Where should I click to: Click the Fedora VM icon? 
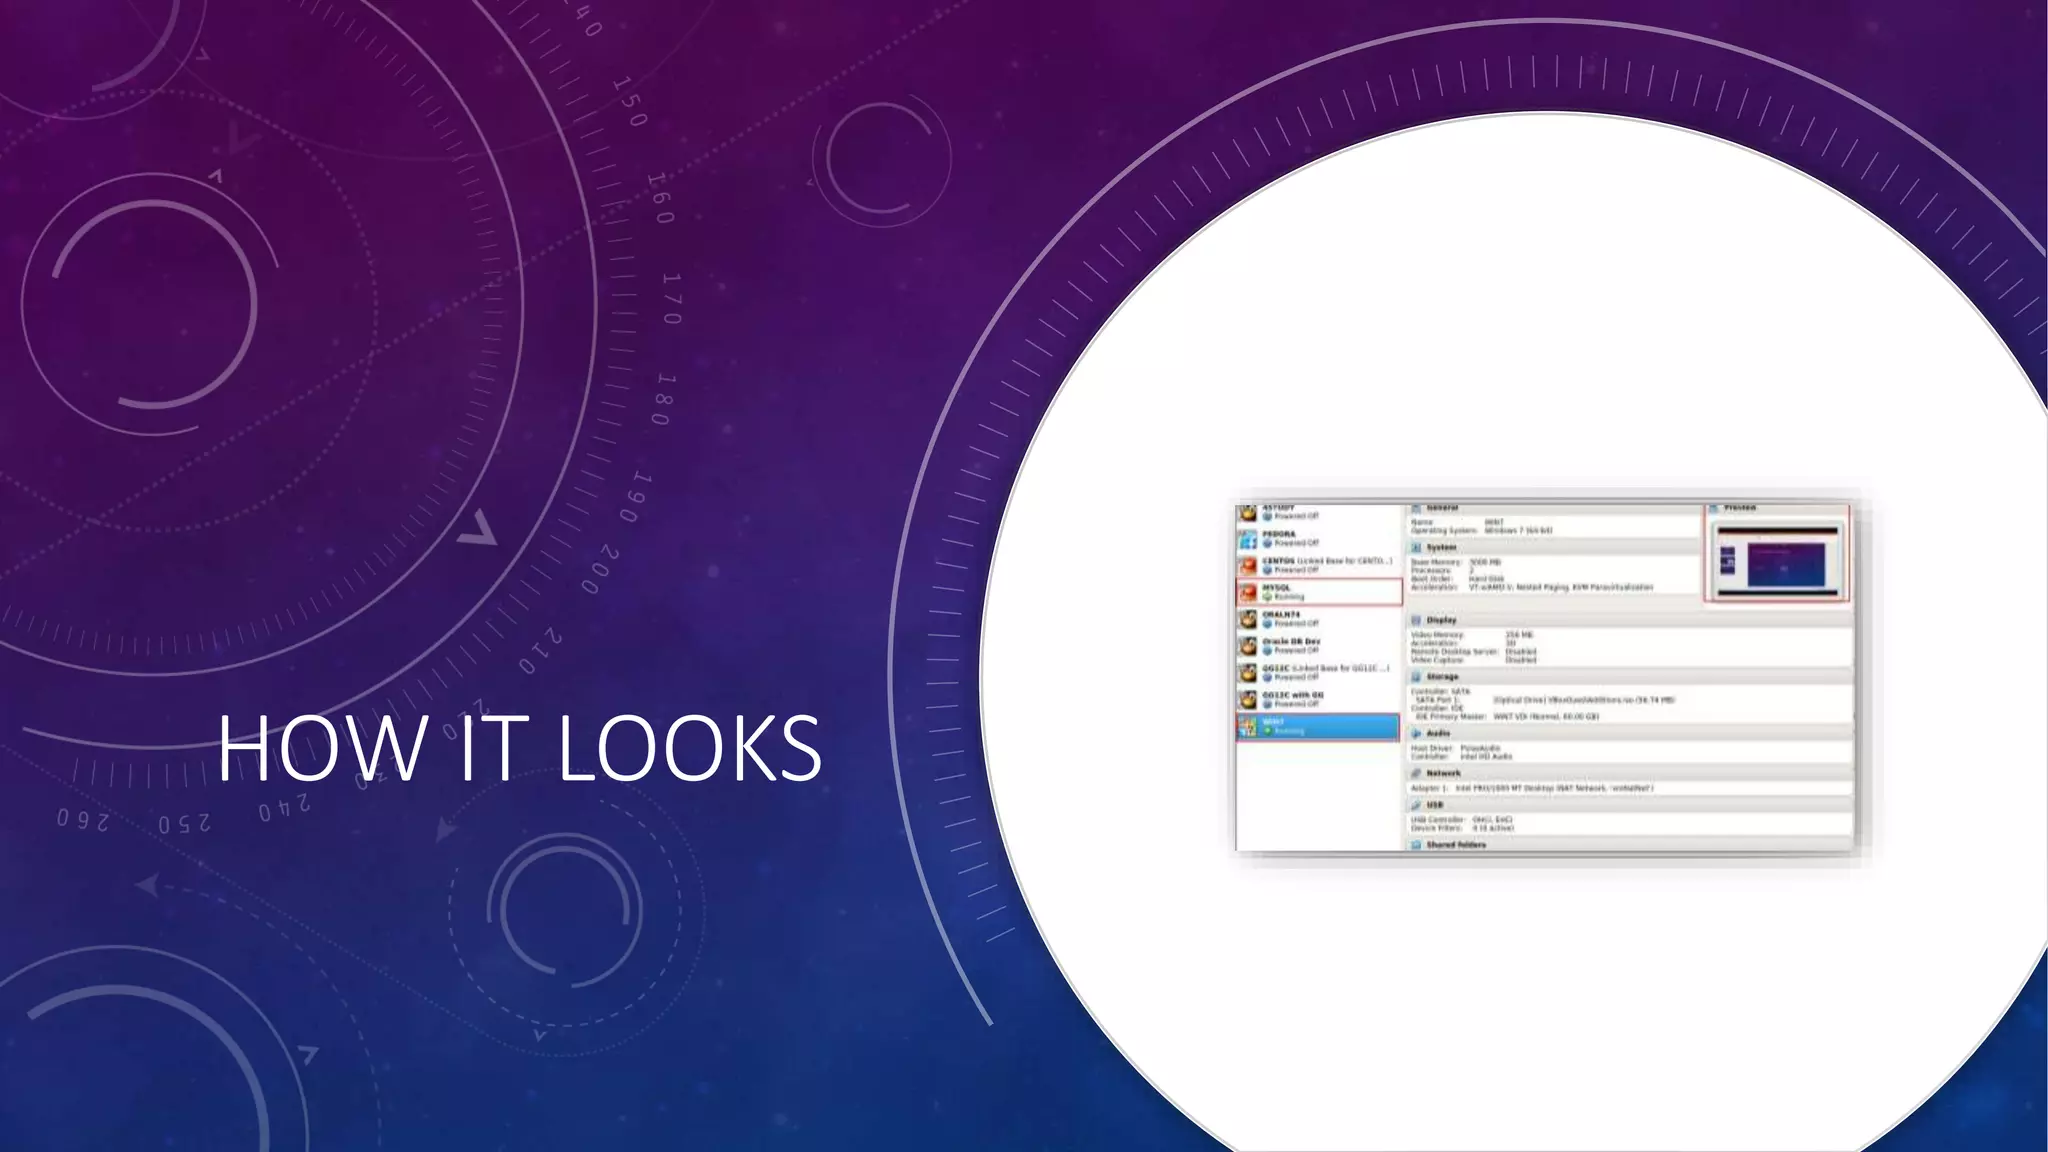(x=1248, y=540)
